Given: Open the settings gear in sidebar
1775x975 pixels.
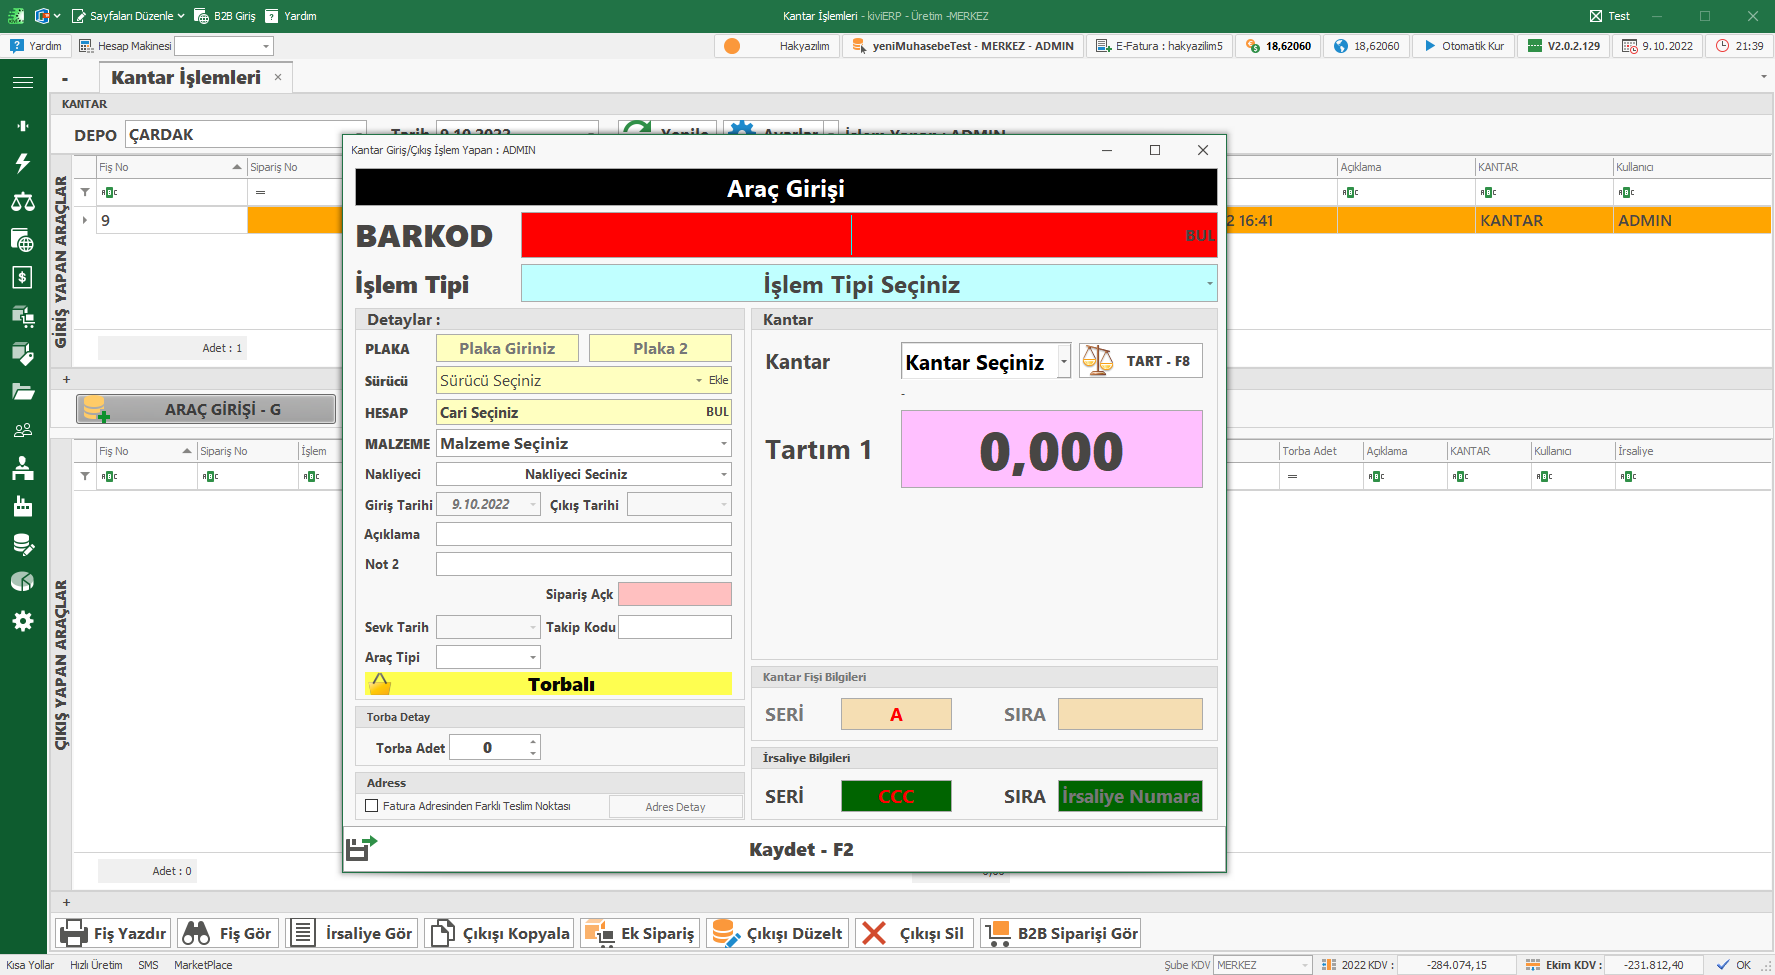Looking at the screenshot, I should [22, 621].
